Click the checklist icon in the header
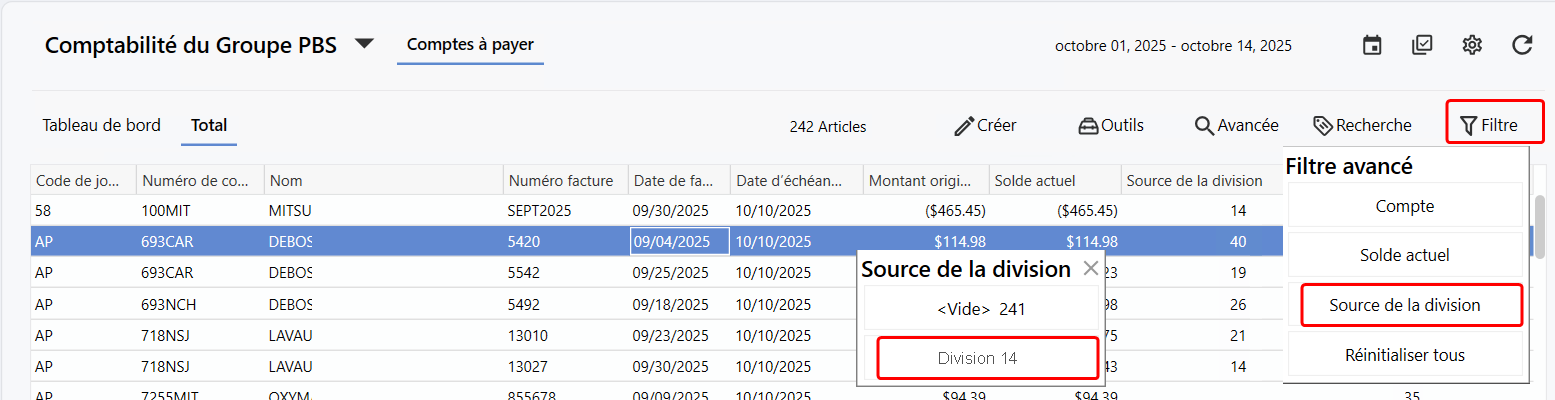Screen dimensions: 1555x400 [1422, 45]
